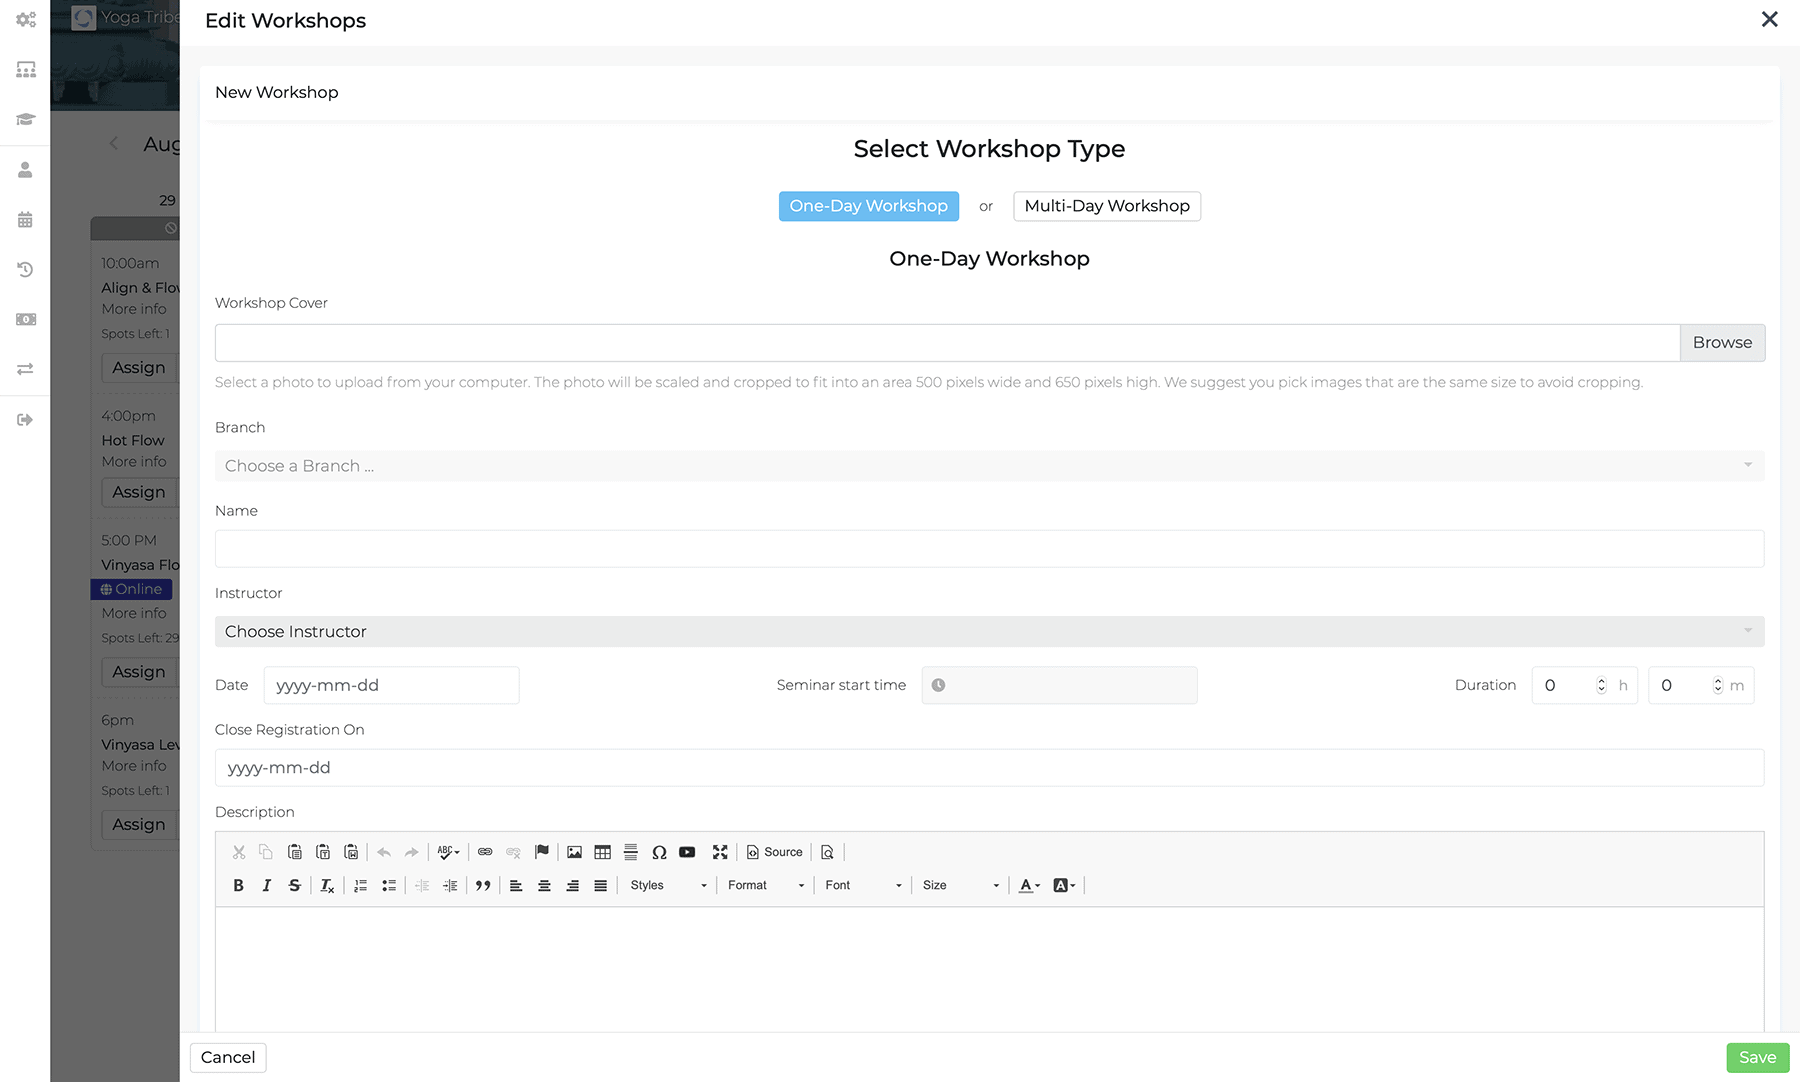Open the calendar sidebar icon
This screenshot has width=1800, height=1082.
click(26, 220)
